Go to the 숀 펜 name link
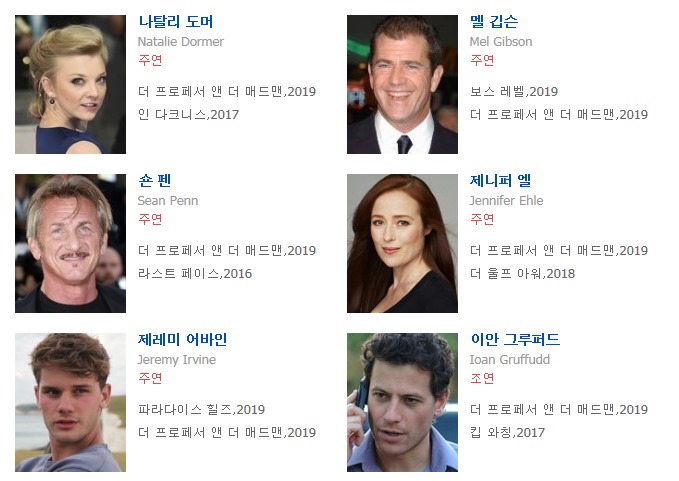This screenshot has height=481, width=679. tap(155, 181)
